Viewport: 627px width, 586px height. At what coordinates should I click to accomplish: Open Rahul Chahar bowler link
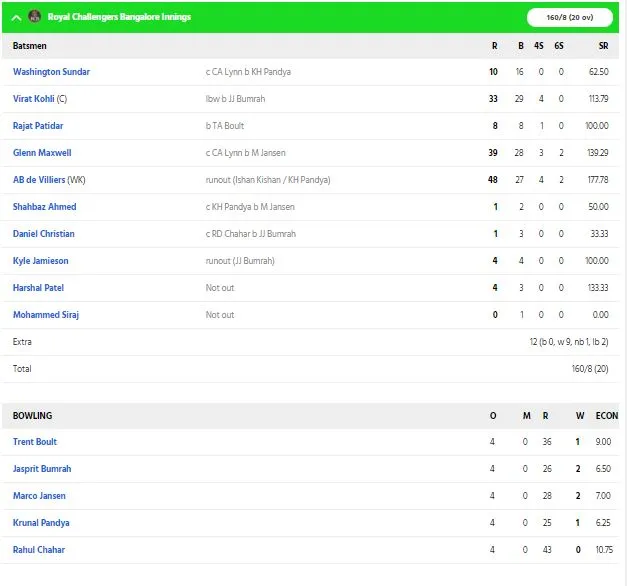[x=39, y=550]
